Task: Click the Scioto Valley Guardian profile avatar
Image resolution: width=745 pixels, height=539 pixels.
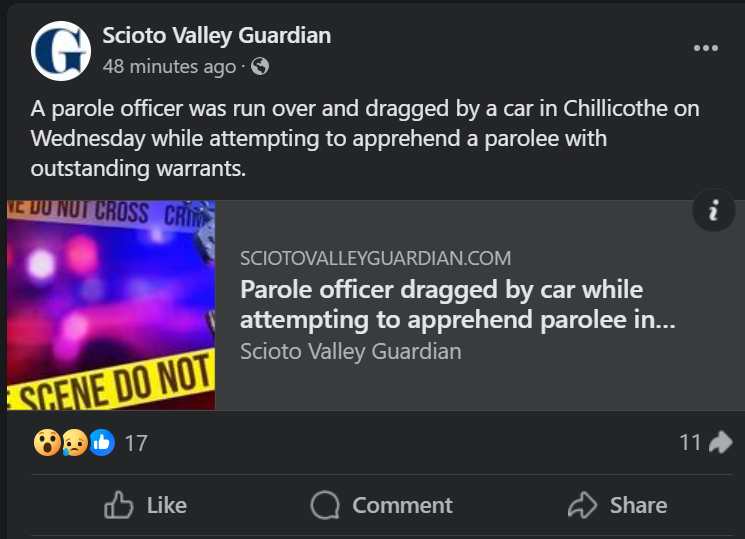Action: pyautogui.click(x=61, y=51)
